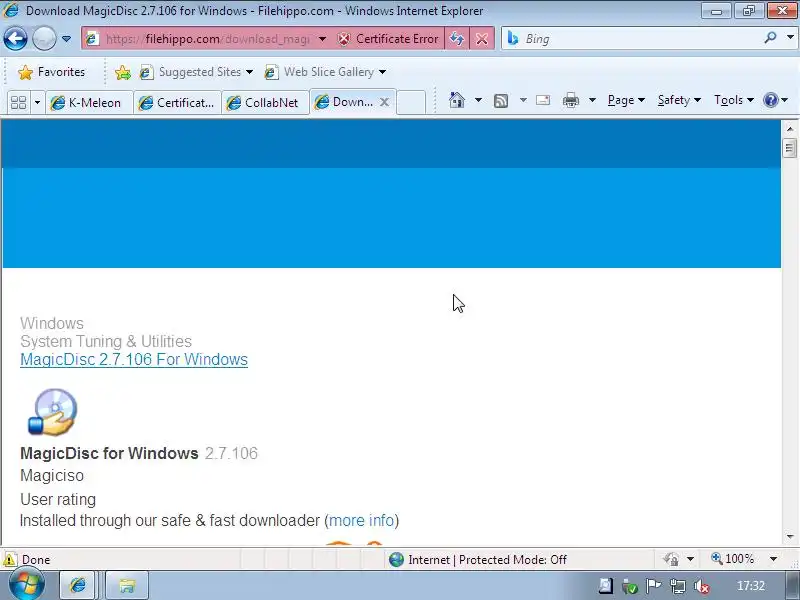The width and height of the screenshot is (800, 600).
Task: Follow the 'more info' link
Action: point(361,520)
